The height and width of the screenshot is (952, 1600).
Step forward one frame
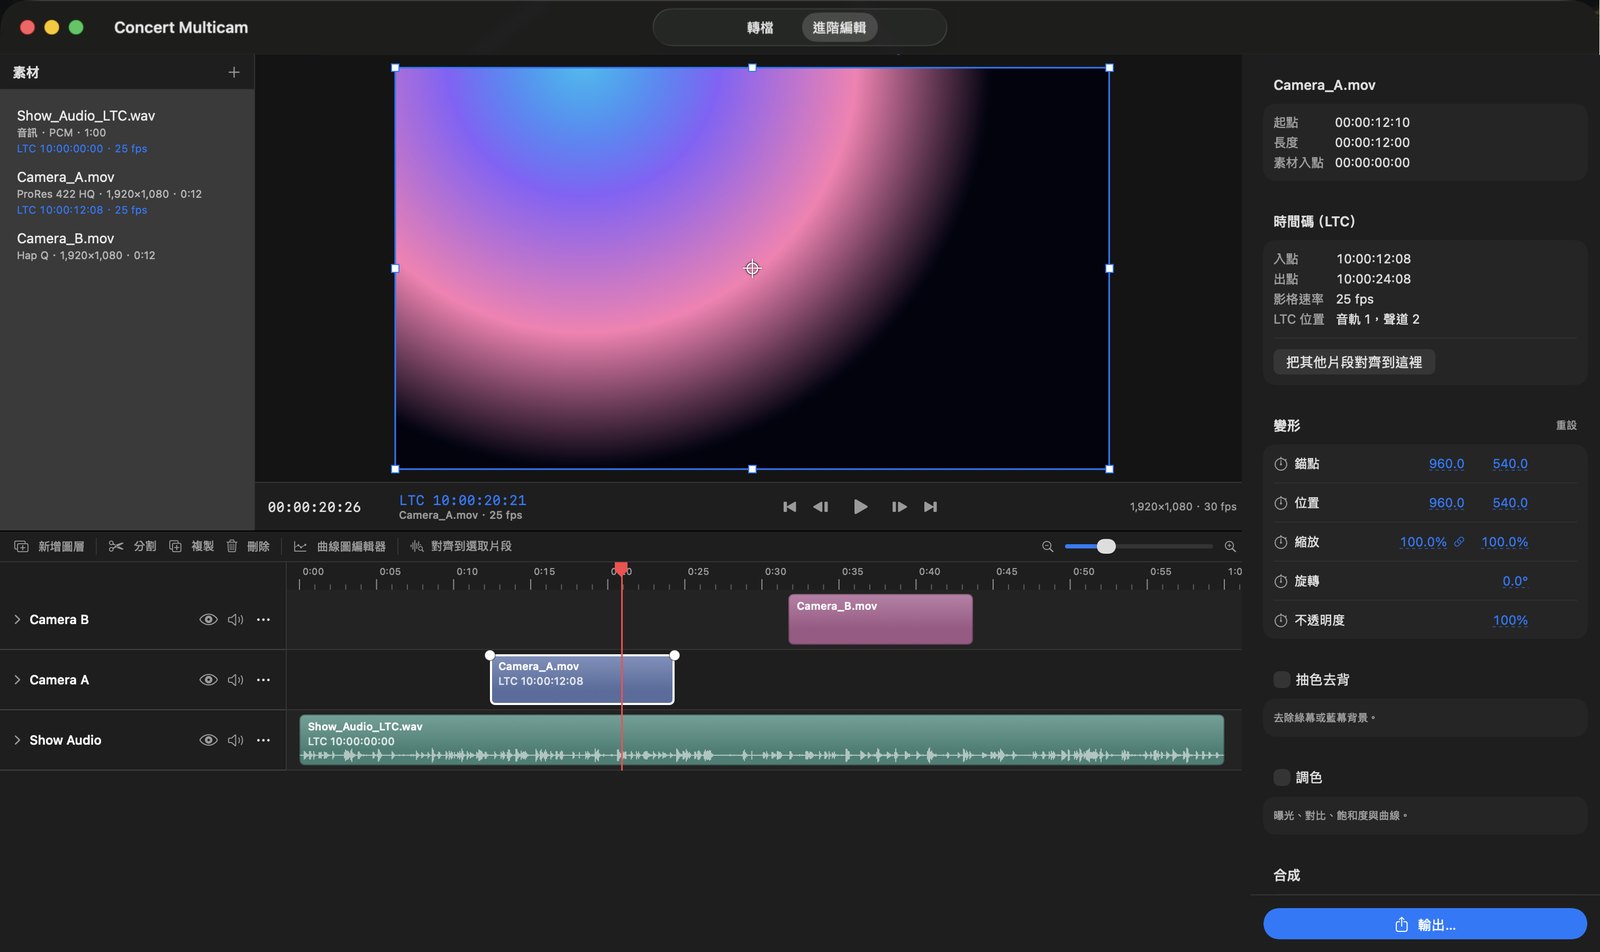pos(899,507)
